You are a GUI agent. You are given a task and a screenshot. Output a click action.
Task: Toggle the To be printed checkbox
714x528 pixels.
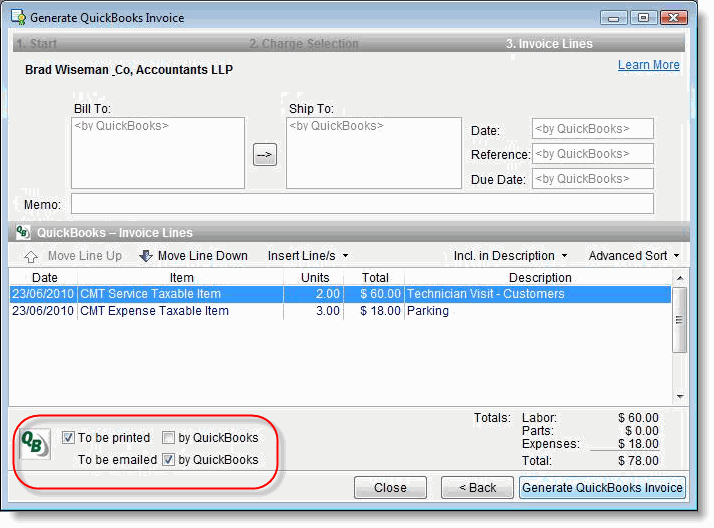(68, 438)
